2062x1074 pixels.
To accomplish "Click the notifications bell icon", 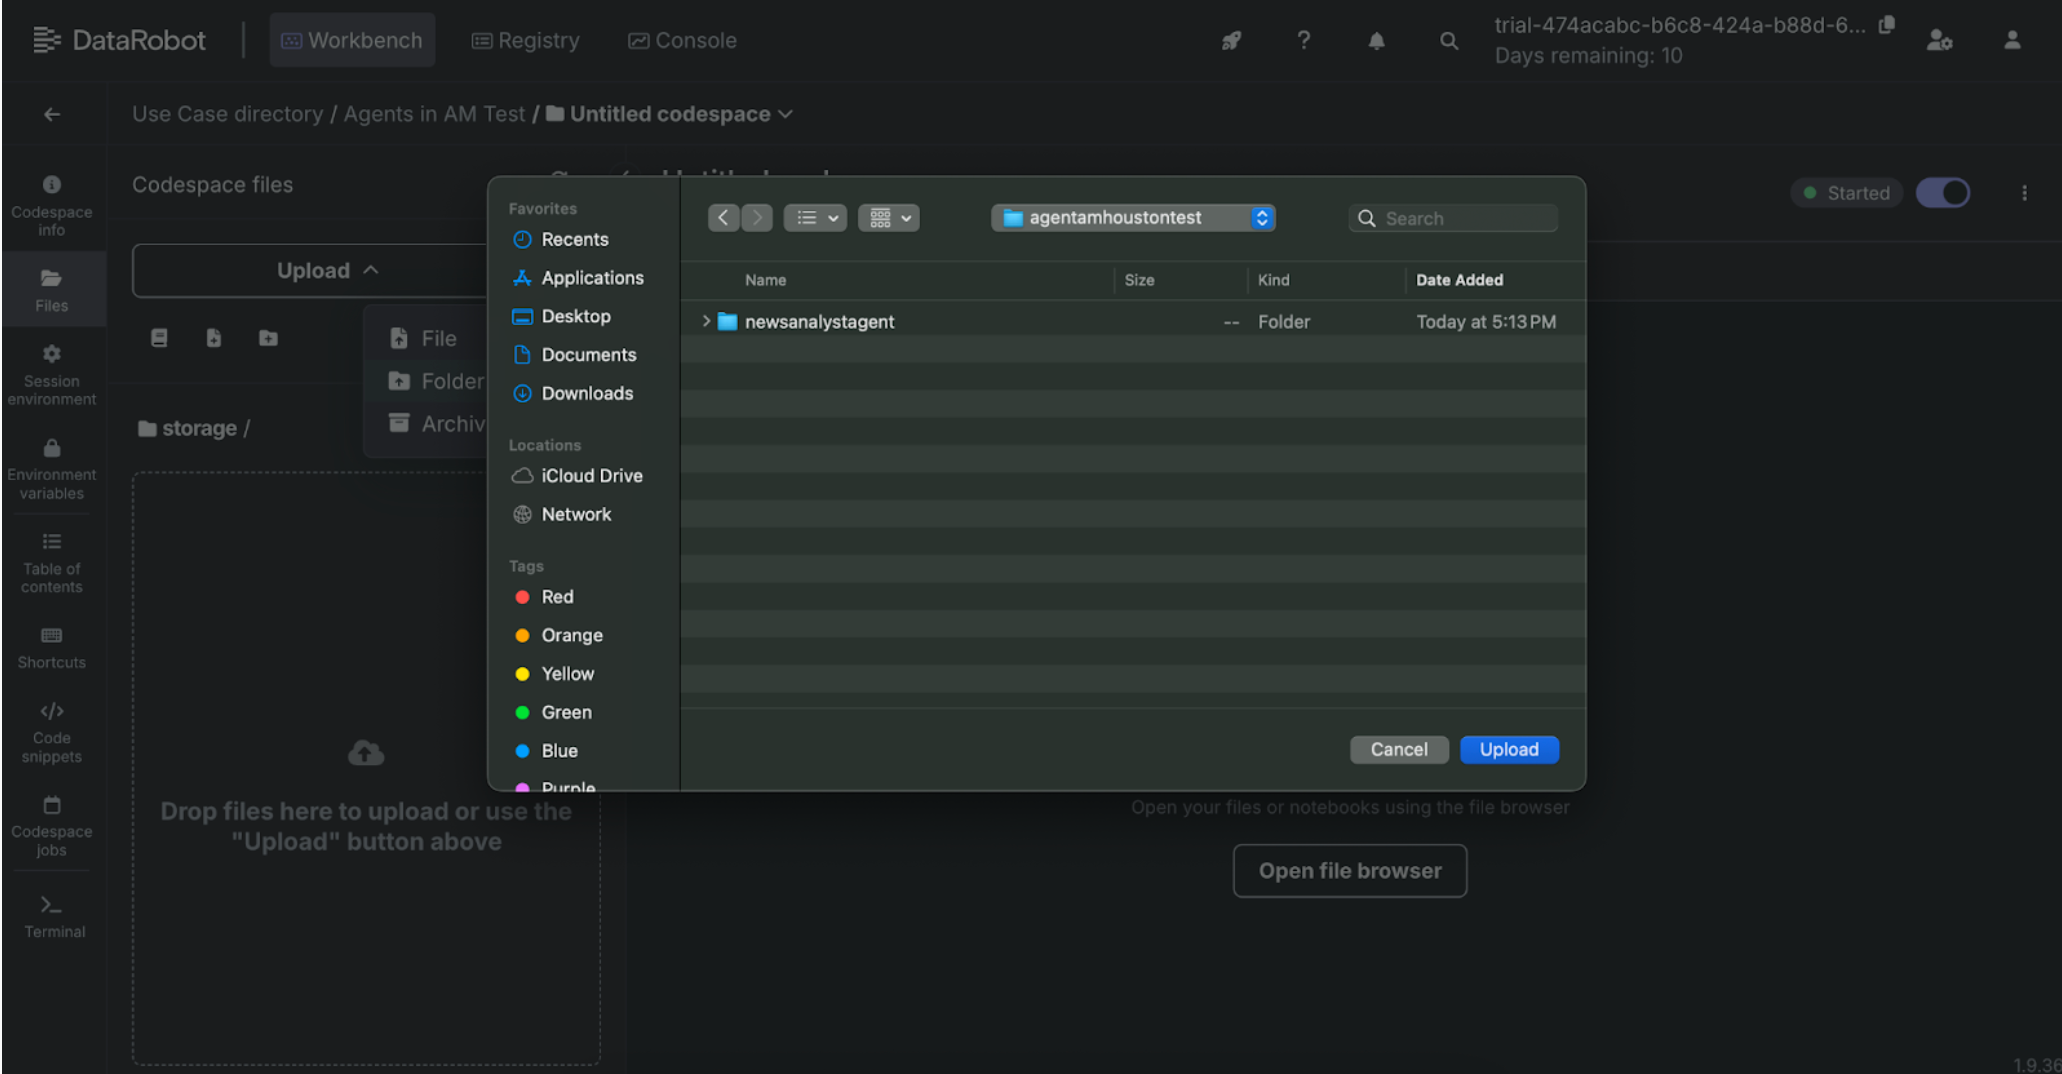I will [1376, 41].
